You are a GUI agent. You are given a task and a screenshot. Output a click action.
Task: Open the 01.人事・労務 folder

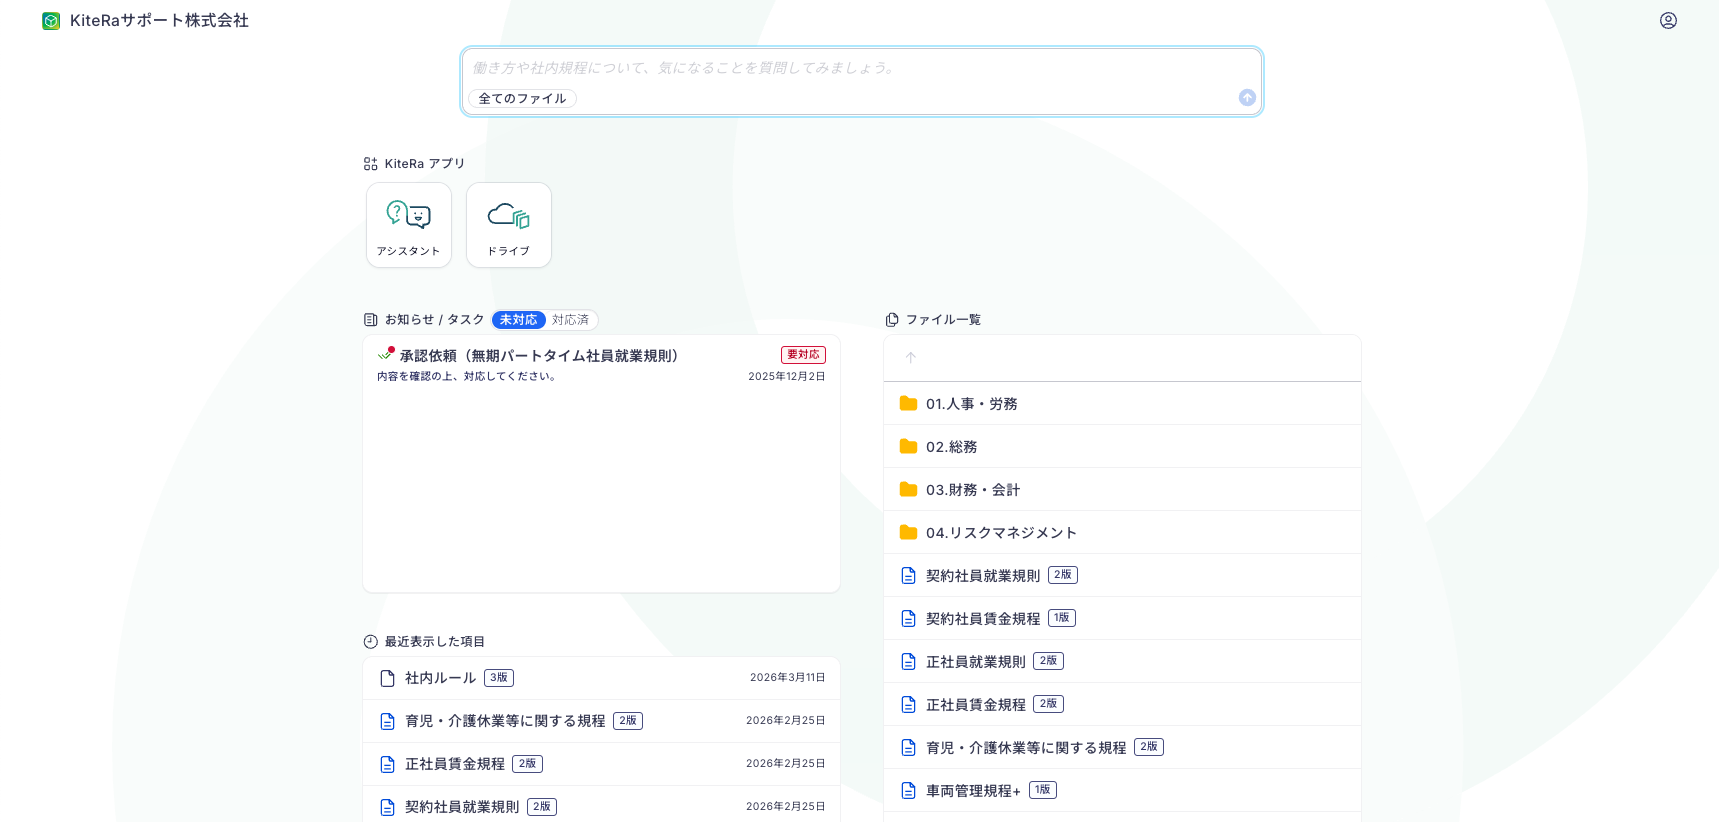pyautogui.click(x=971, y=404)
